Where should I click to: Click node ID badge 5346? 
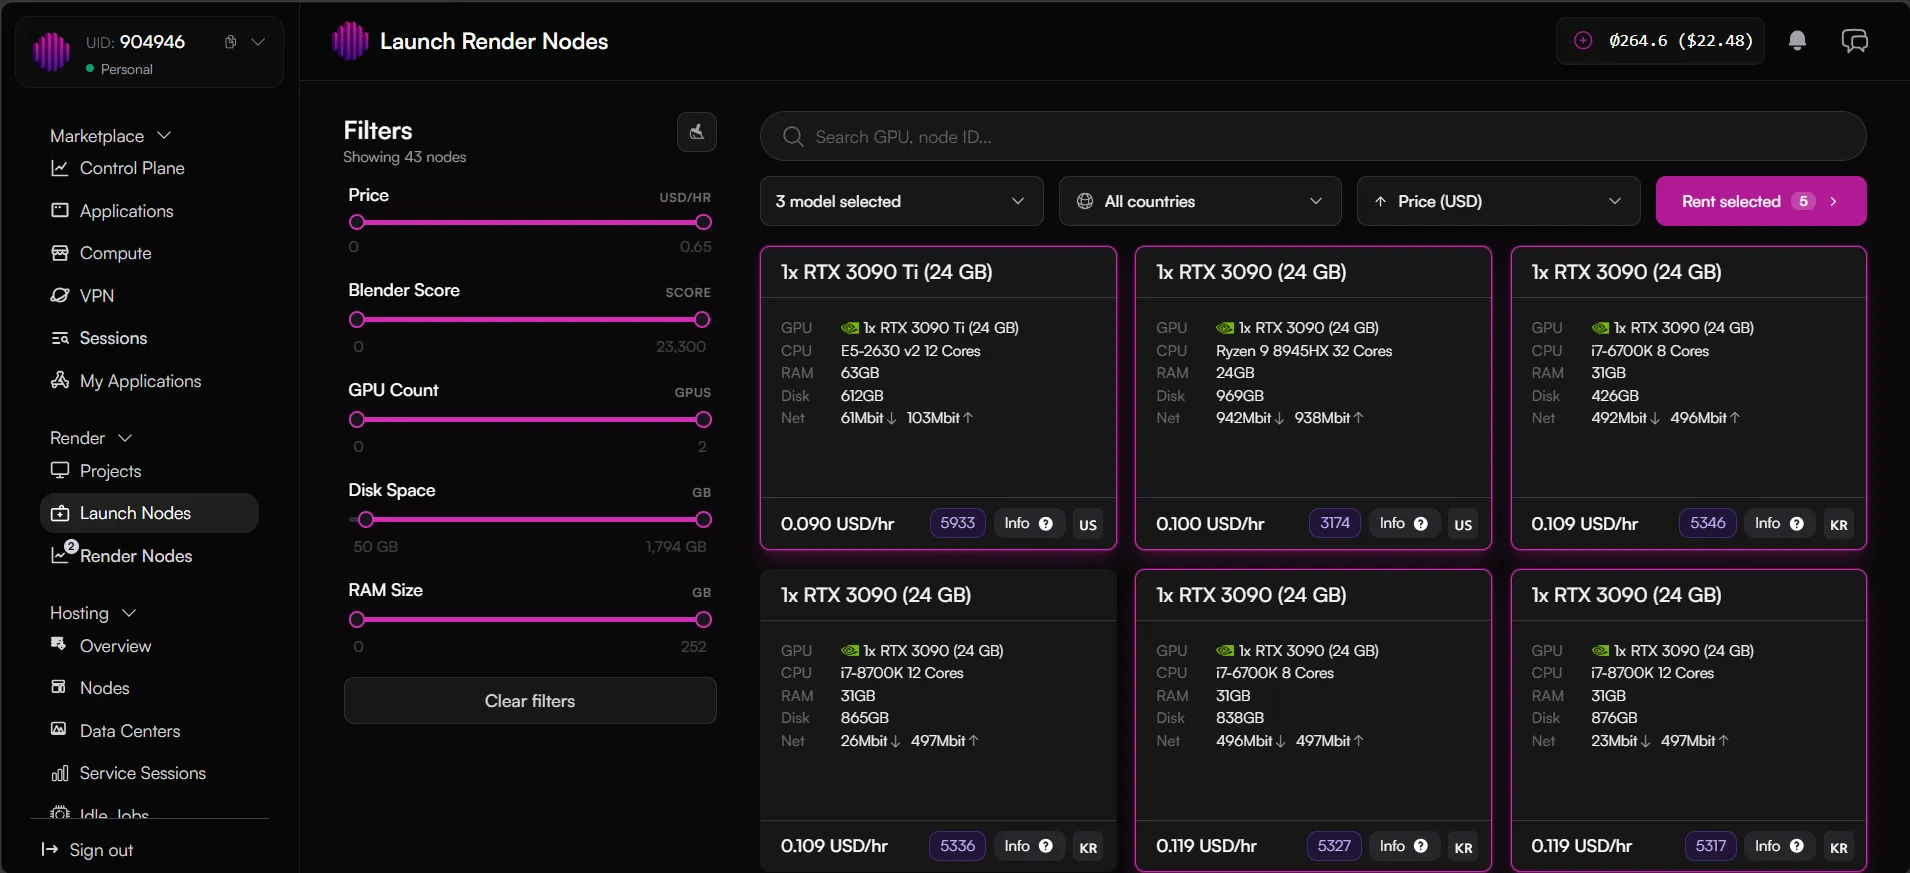click(1707, 523)
